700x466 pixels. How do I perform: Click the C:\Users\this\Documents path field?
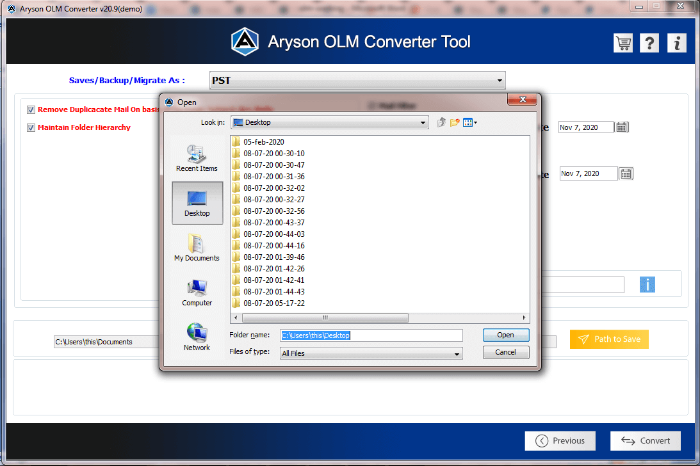pyautogui.click(x=106, y=342)
